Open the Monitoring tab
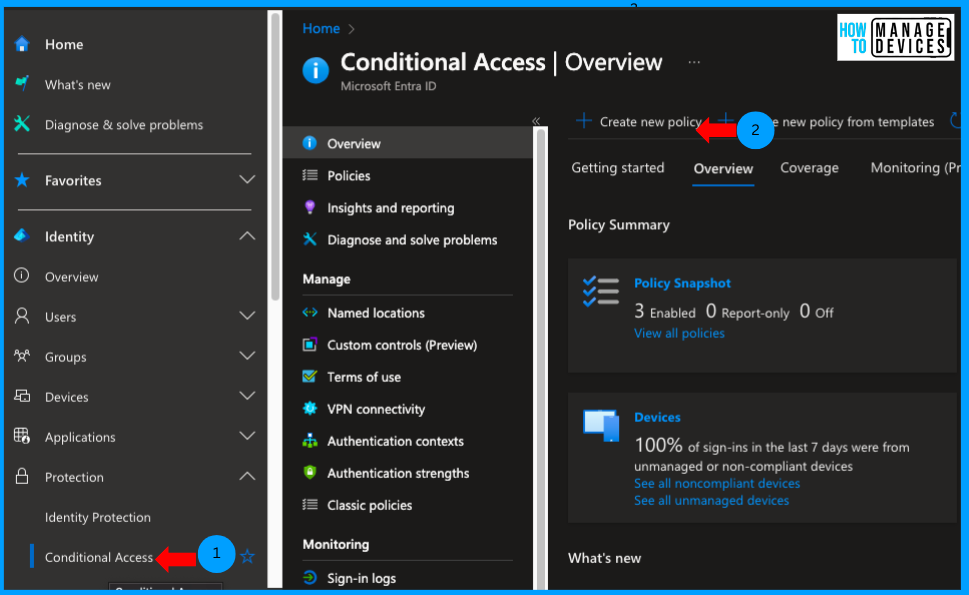 (x=915, y=168)
